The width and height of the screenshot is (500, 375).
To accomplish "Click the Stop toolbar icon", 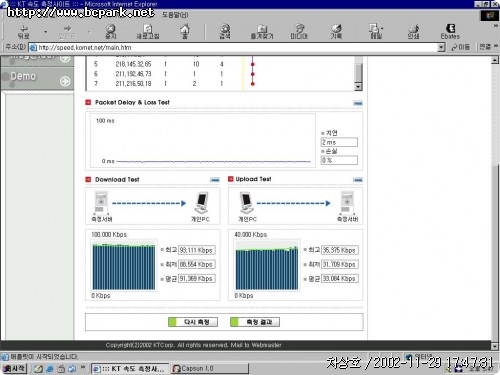I will tap(111, 32).
